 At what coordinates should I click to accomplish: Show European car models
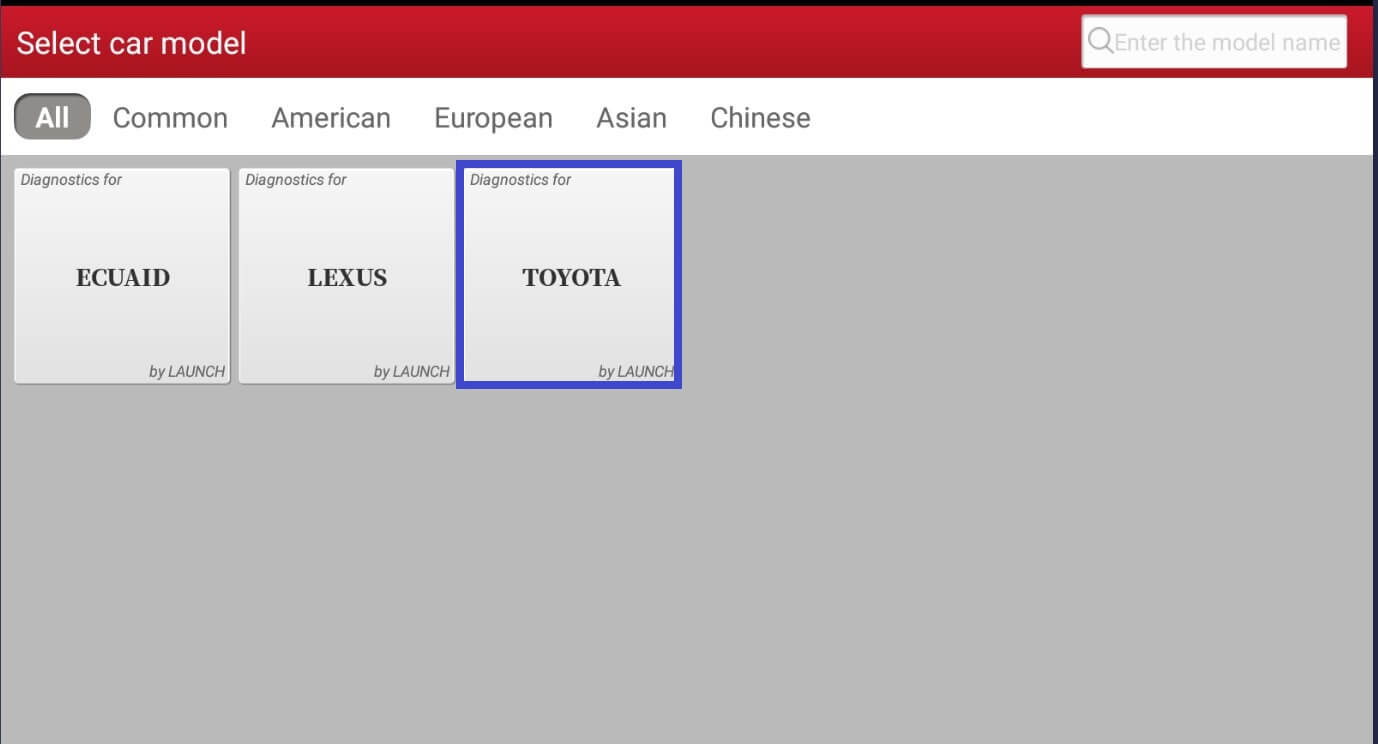point(493,118)
